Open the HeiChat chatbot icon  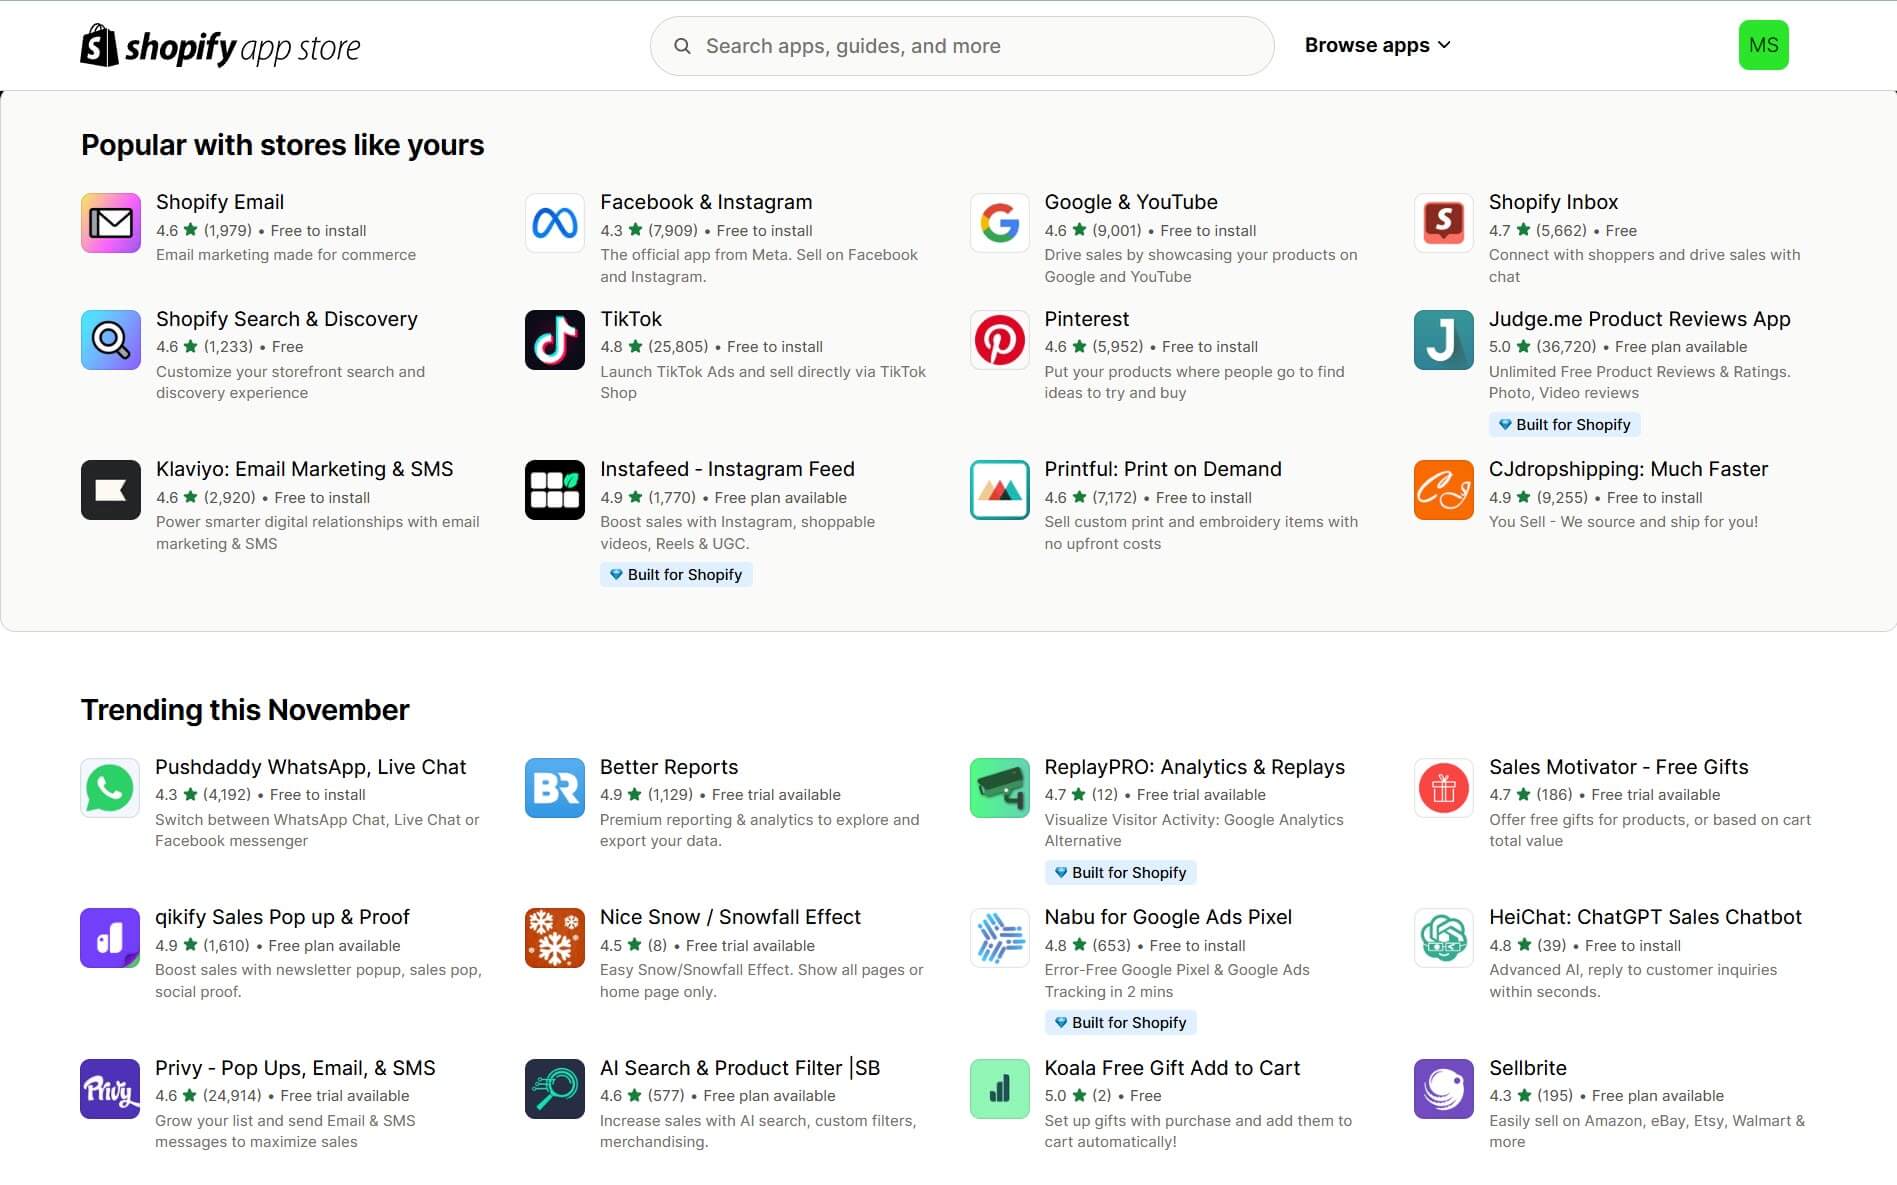pos(1443,938)
